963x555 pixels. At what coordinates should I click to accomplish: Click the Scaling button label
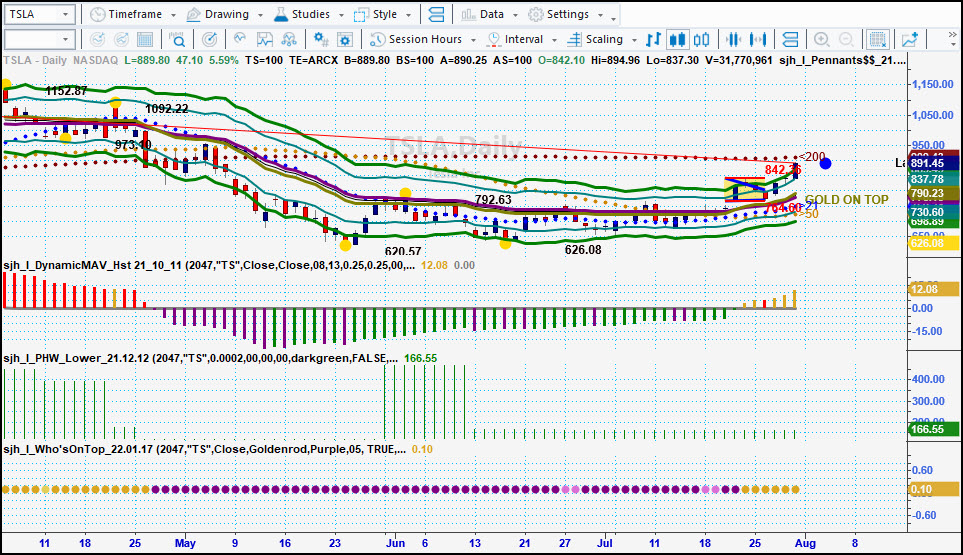pyautogui.click(x=604, y=39)
